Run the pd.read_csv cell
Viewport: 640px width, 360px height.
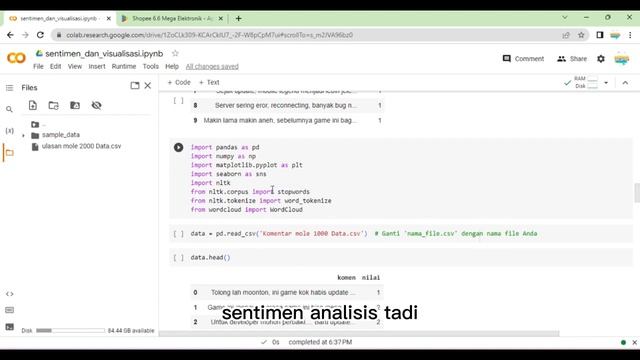pyautogui.click(x=178, y=233)
